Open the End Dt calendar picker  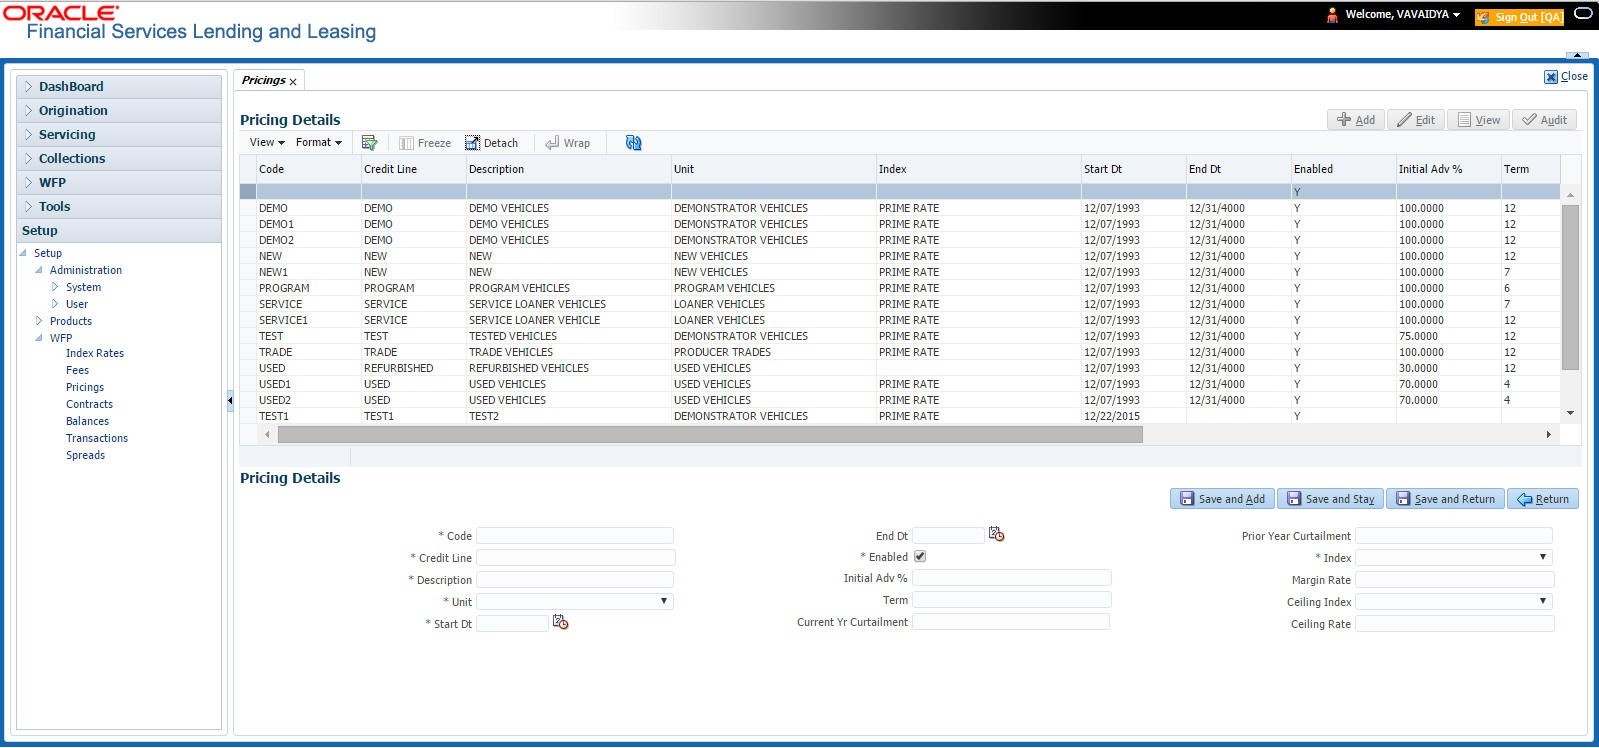(x=996, y=534)
